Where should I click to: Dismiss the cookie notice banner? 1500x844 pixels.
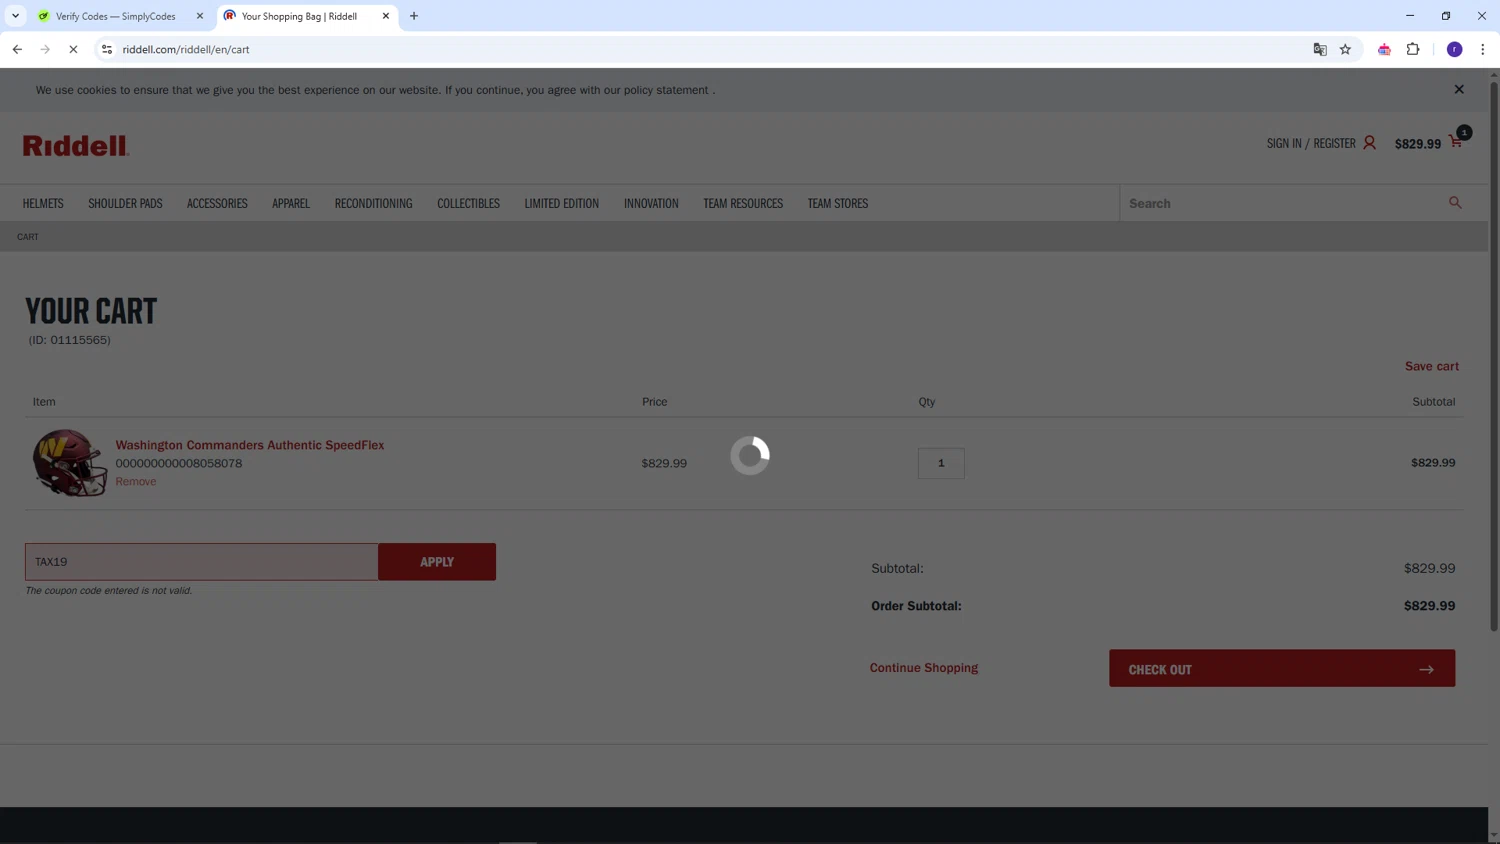tap(1459, 89)
